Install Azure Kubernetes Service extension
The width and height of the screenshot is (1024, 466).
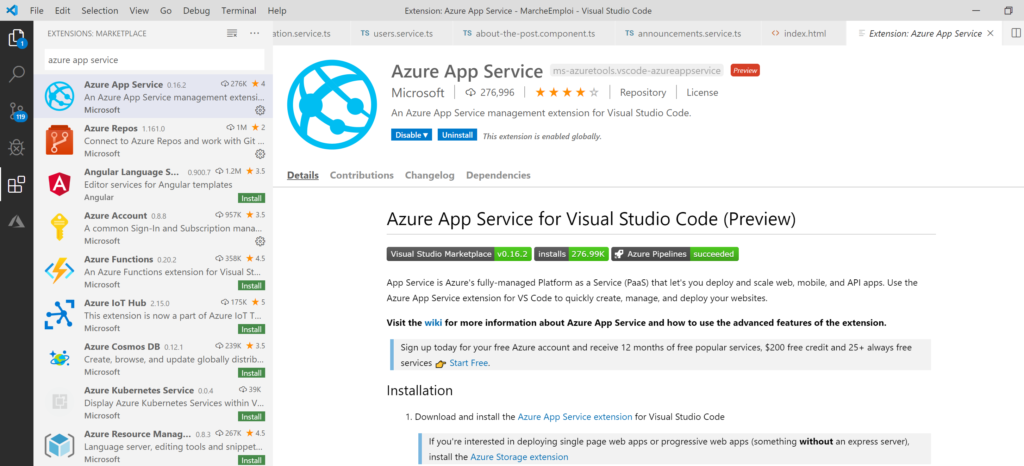(251, 416)
